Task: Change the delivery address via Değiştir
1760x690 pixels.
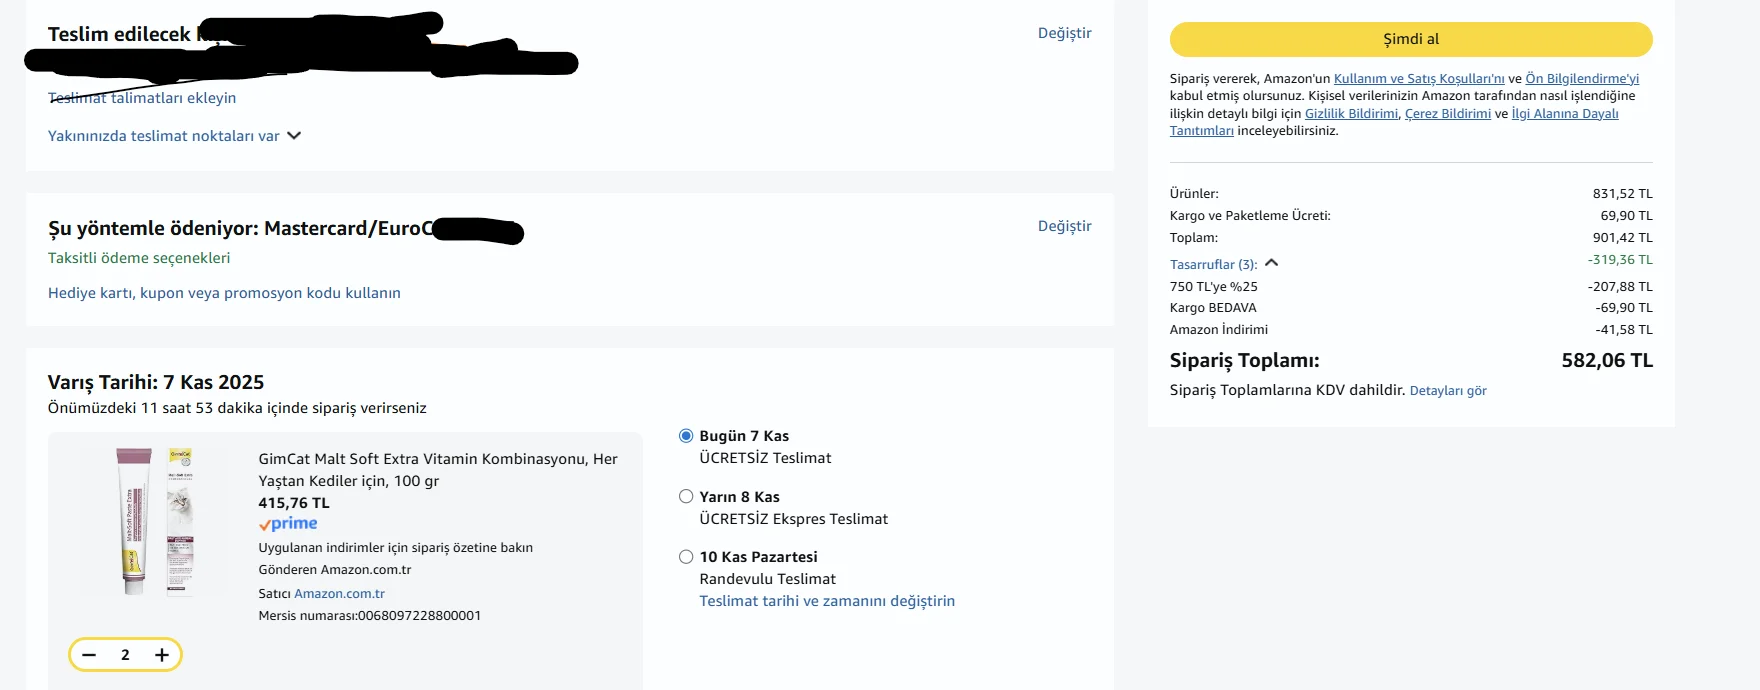Action: pos(1064,33)
